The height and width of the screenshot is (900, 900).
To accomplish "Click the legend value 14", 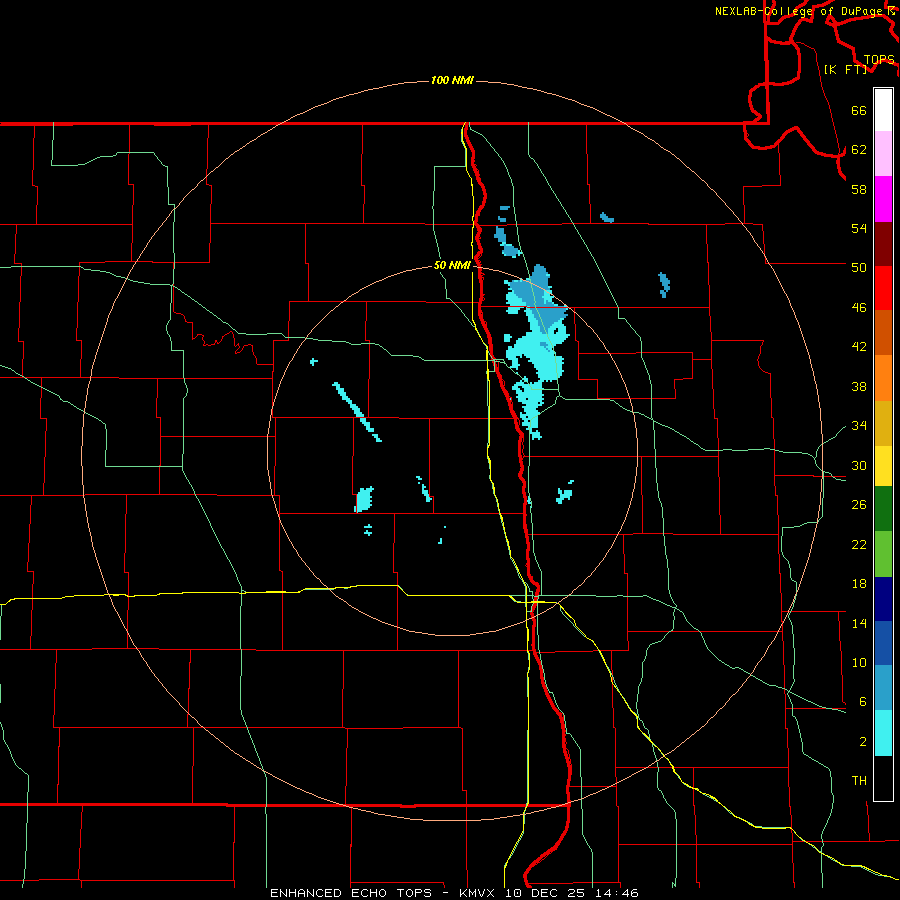I will [859, 623].
